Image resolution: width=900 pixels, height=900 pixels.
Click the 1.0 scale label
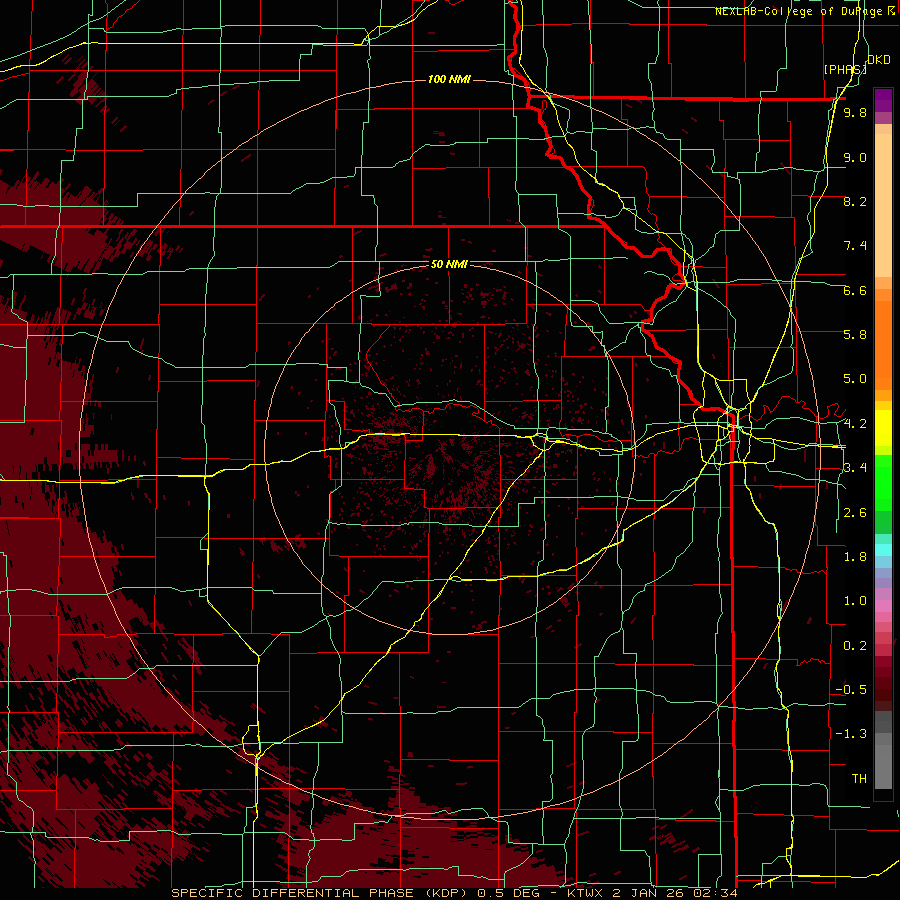pyautogui.click(x=855, y=601)
